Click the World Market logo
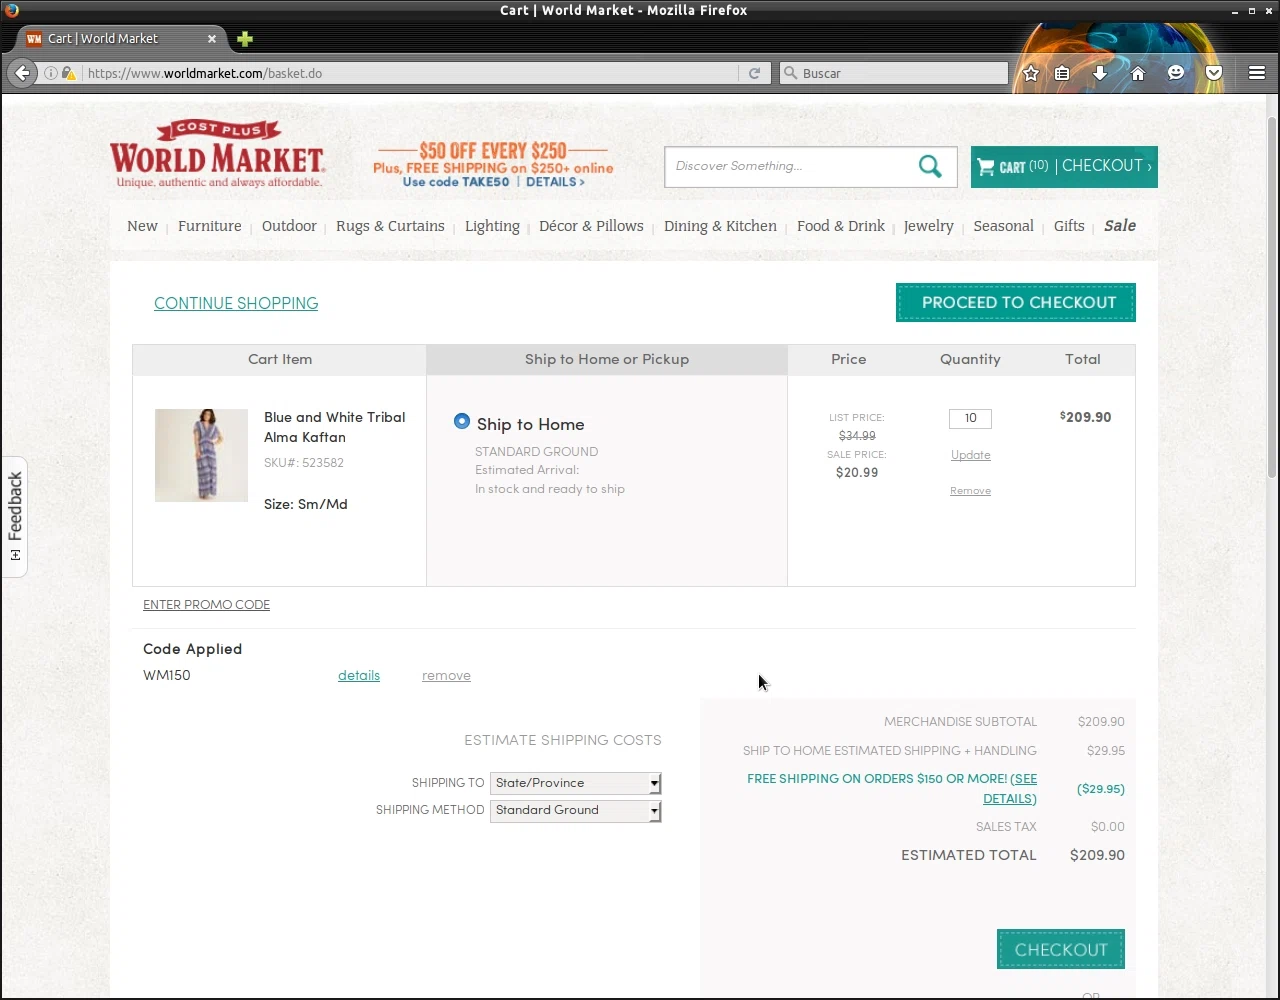This screenshot has height=1000, width=1280. pyautogui.click(x=217, y=154)
